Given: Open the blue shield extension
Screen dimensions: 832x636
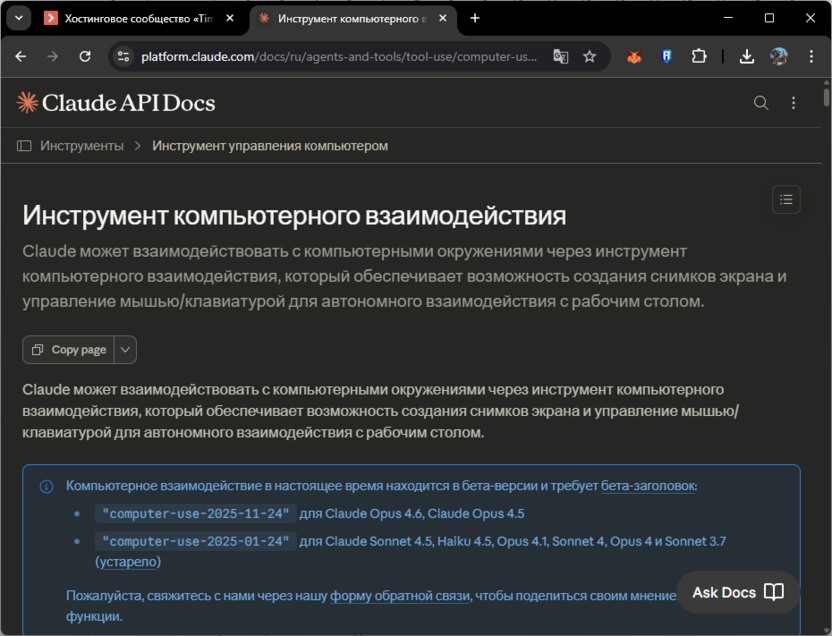Looking at the screenshot, I should click(x=666, y=57).
